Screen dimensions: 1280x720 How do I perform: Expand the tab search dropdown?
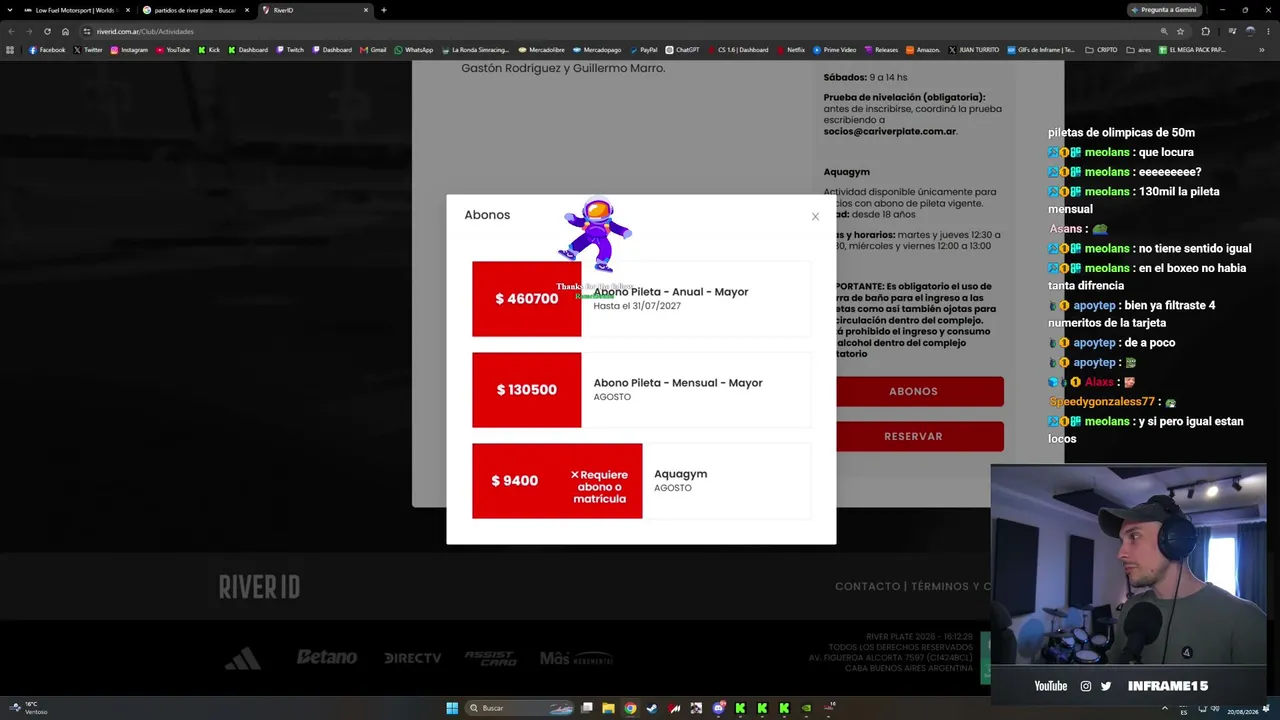(x=10, y=10)
